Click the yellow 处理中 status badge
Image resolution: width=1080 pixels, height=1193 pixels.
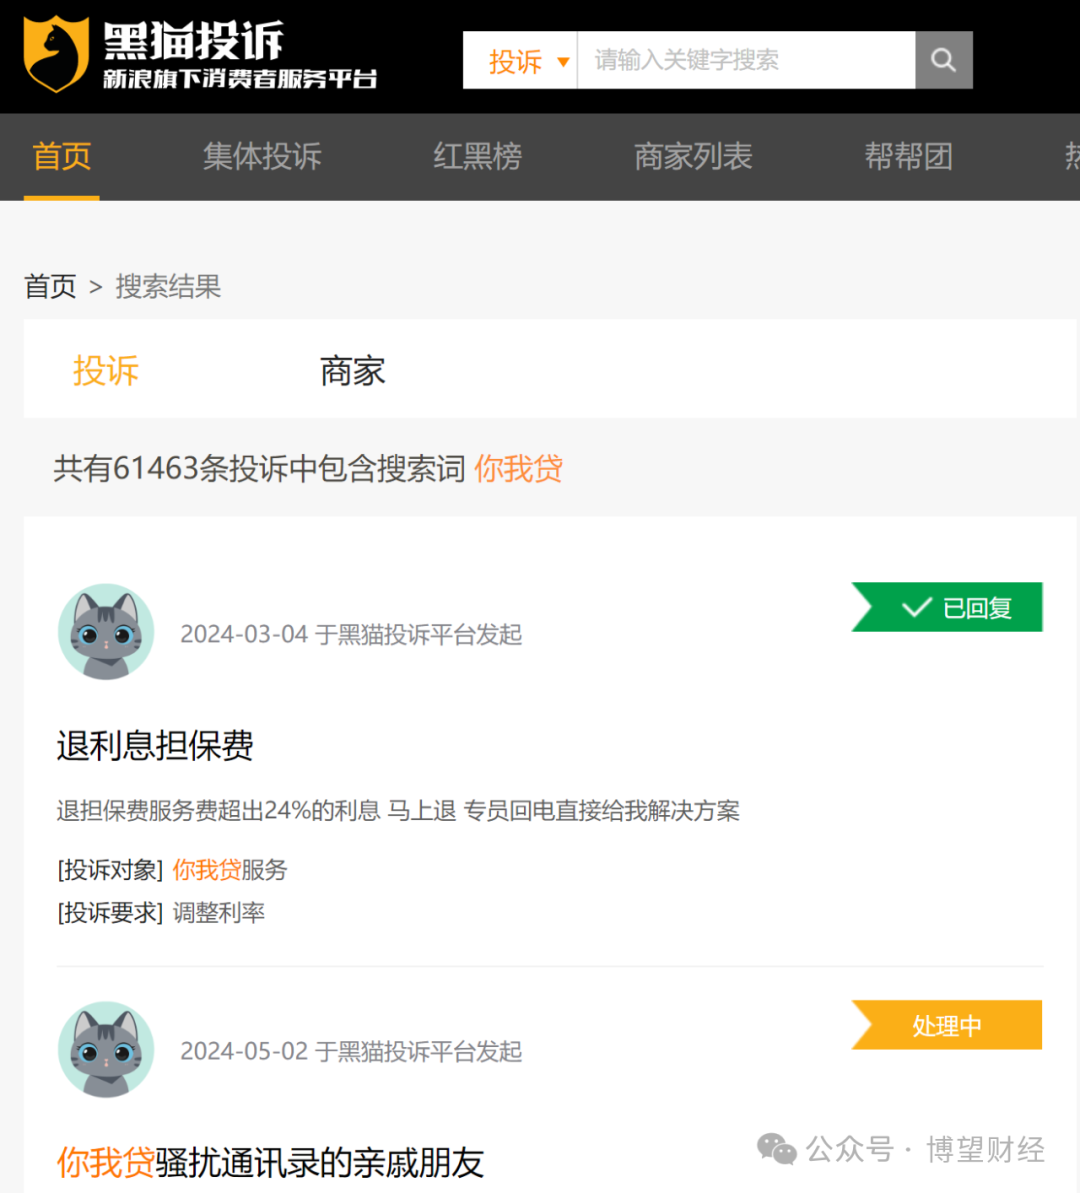[947, 1025]
